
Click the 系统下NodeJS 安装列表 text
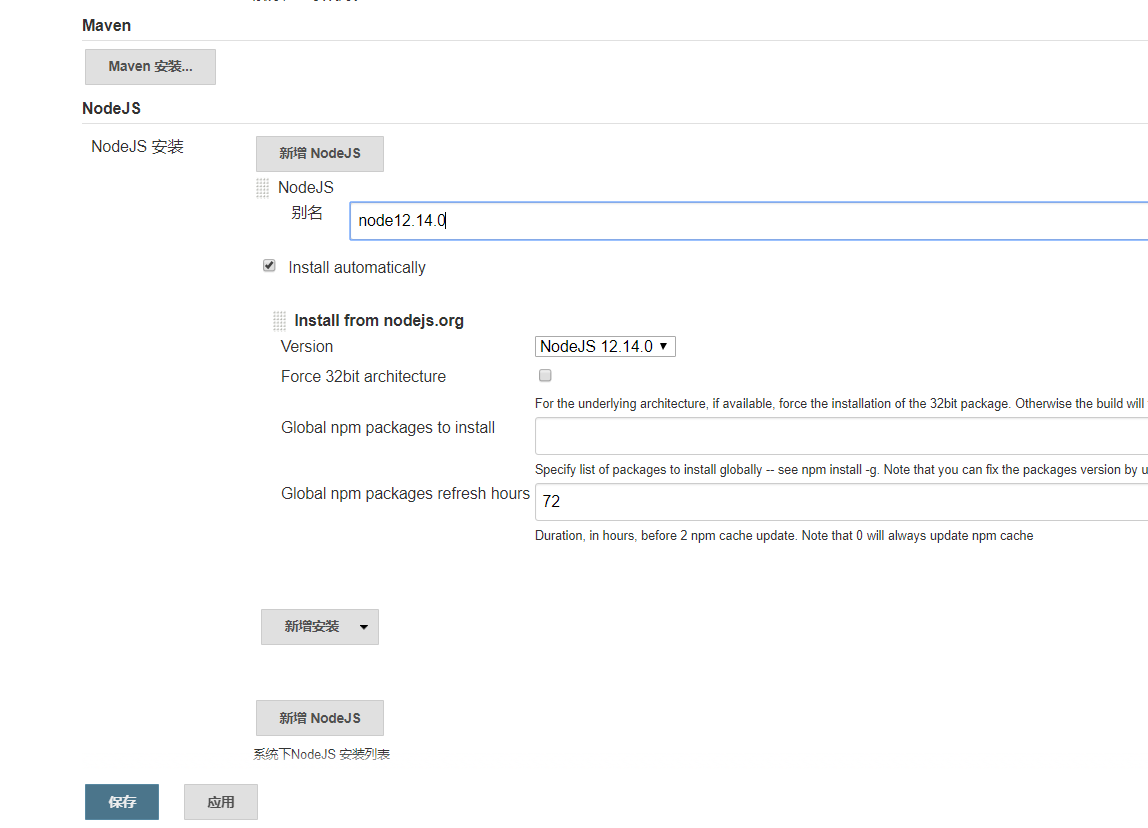321,754
